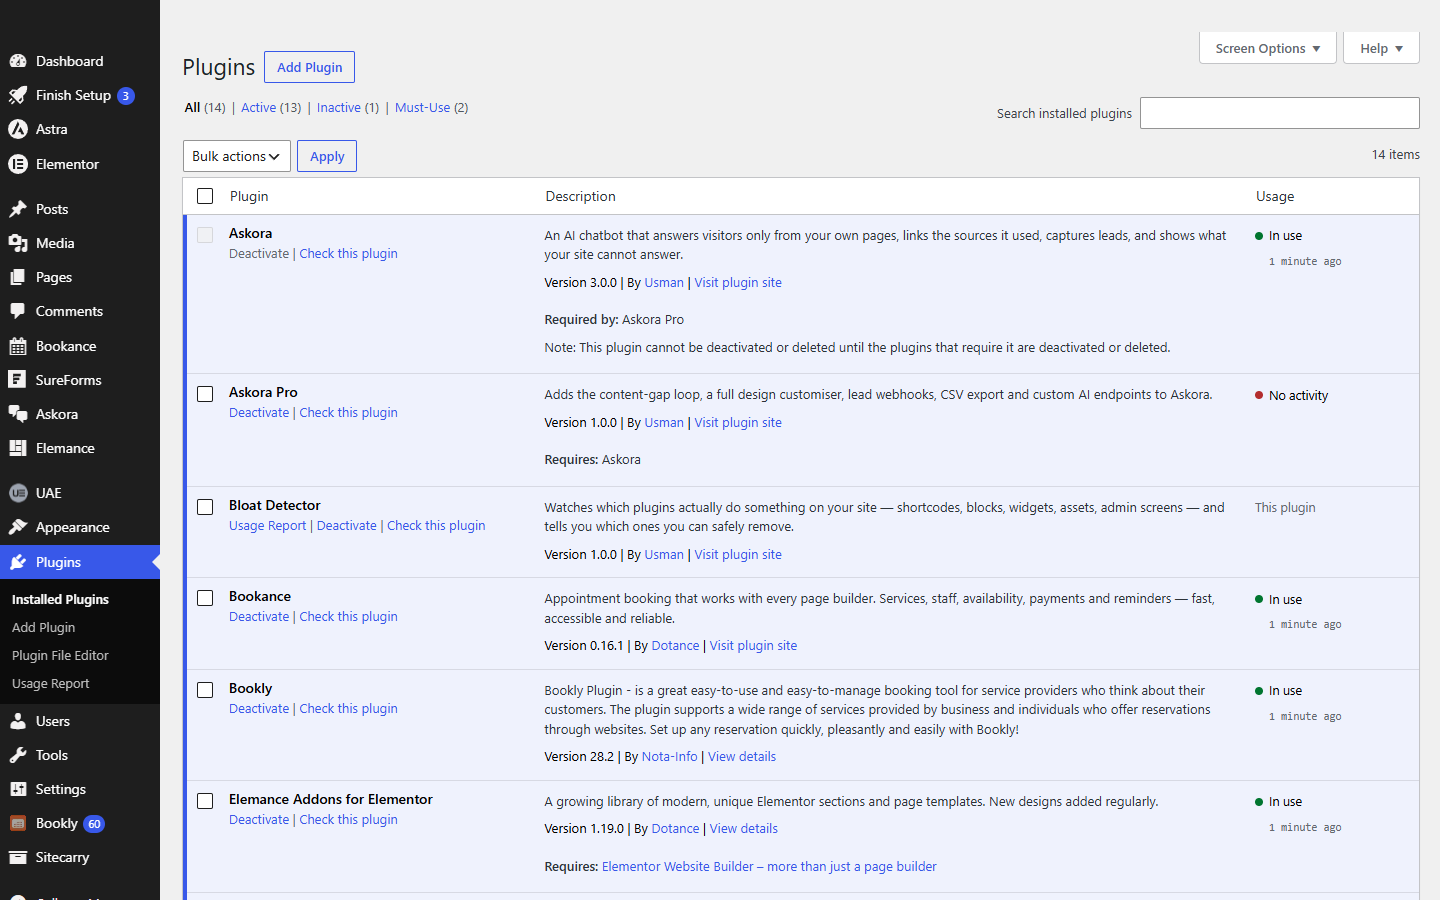Click the Add Plugin button

pyautogui.click(x=309, y=67)
